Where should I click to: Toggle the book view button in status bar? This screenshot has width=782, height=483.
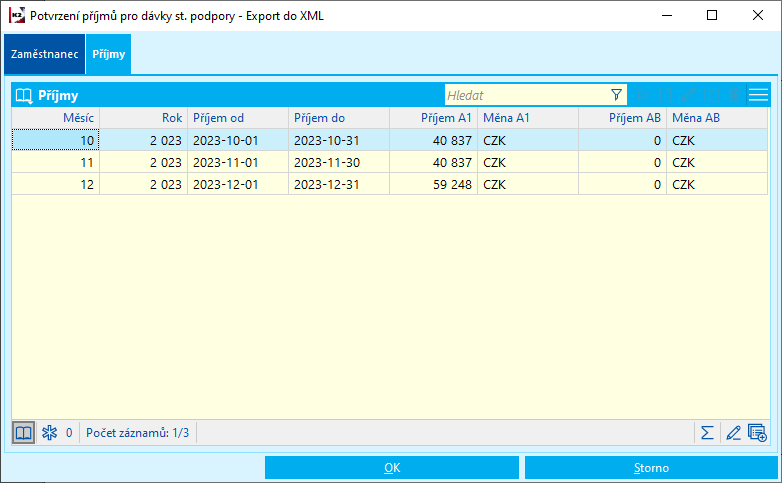23,433
